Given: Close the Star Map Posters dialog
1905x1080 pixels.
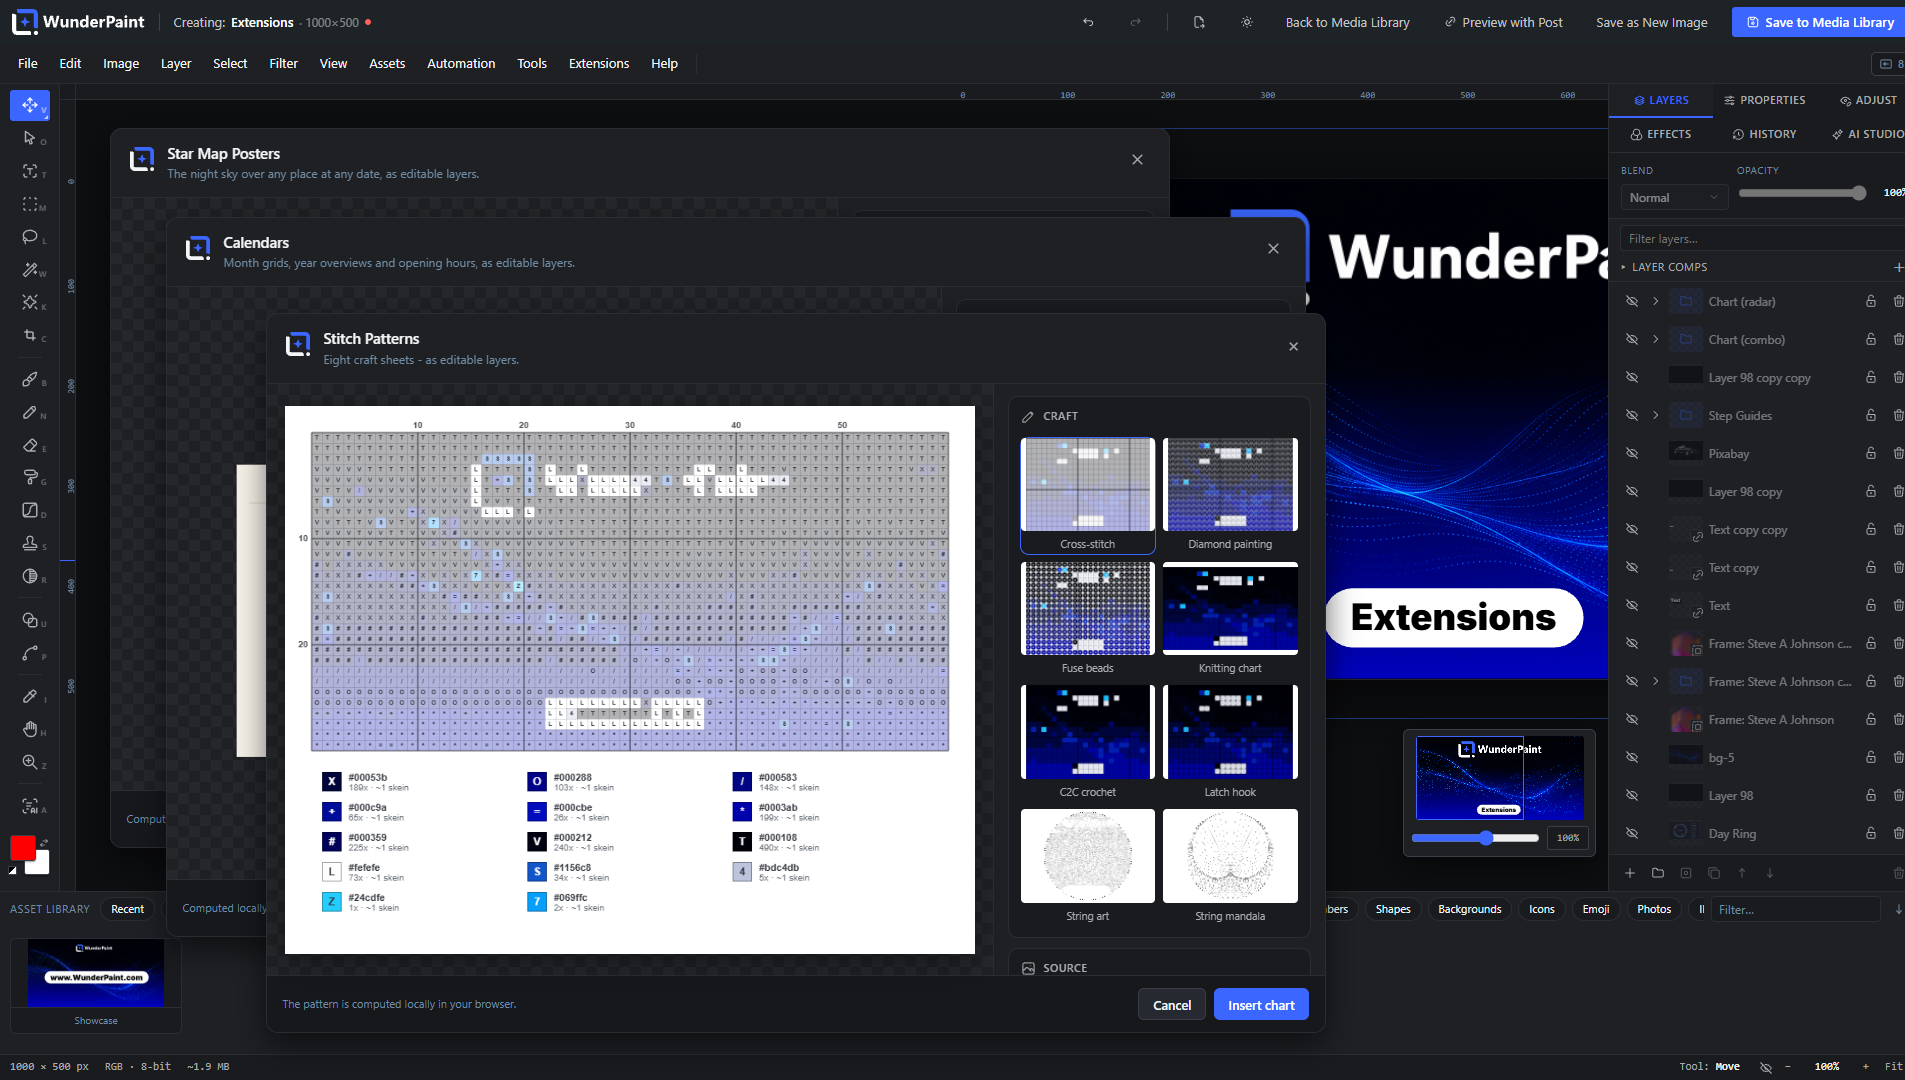Looking at the screenshot, I should 1137,160.
